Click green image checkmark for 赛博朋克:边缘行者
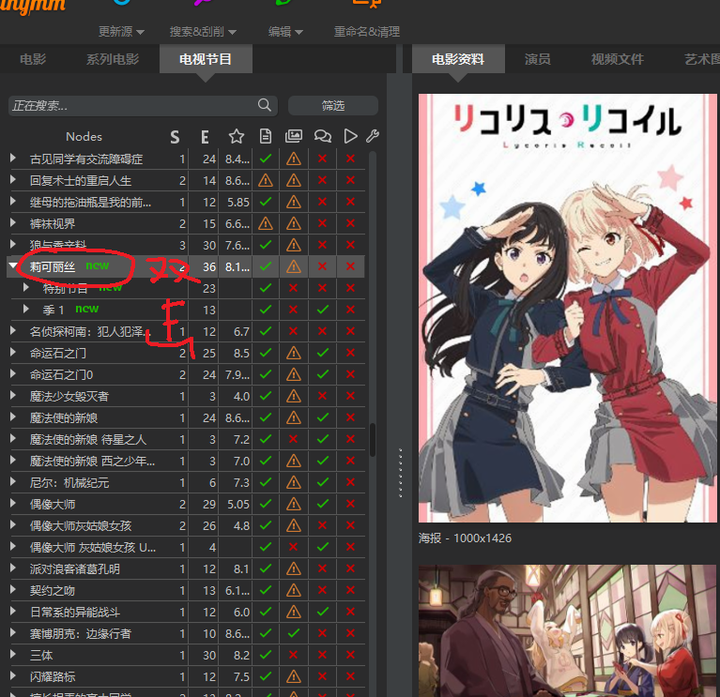 pos(294,633)
